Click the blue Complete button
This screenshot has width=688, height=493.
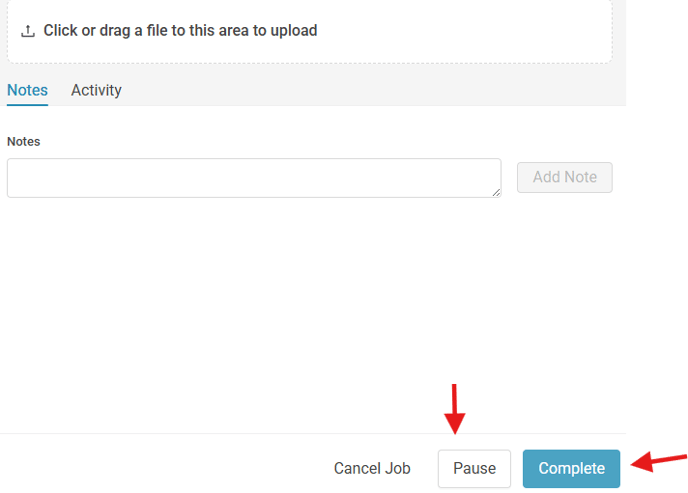[571, 468]
